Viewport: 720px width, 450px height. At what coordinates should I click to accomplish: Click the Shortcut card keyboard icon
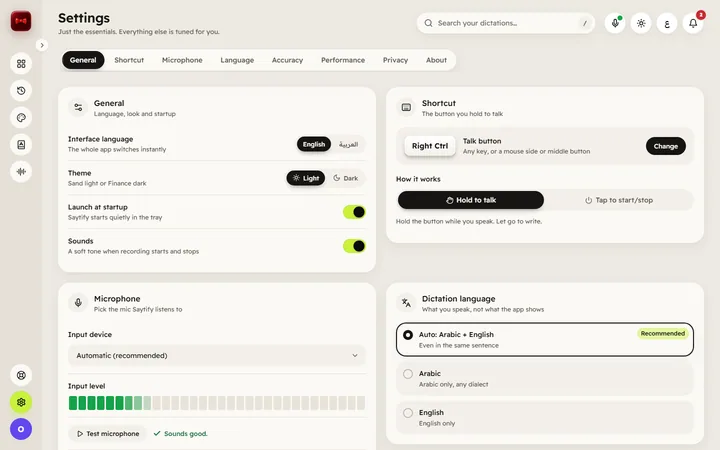click(x=406, y=107)
